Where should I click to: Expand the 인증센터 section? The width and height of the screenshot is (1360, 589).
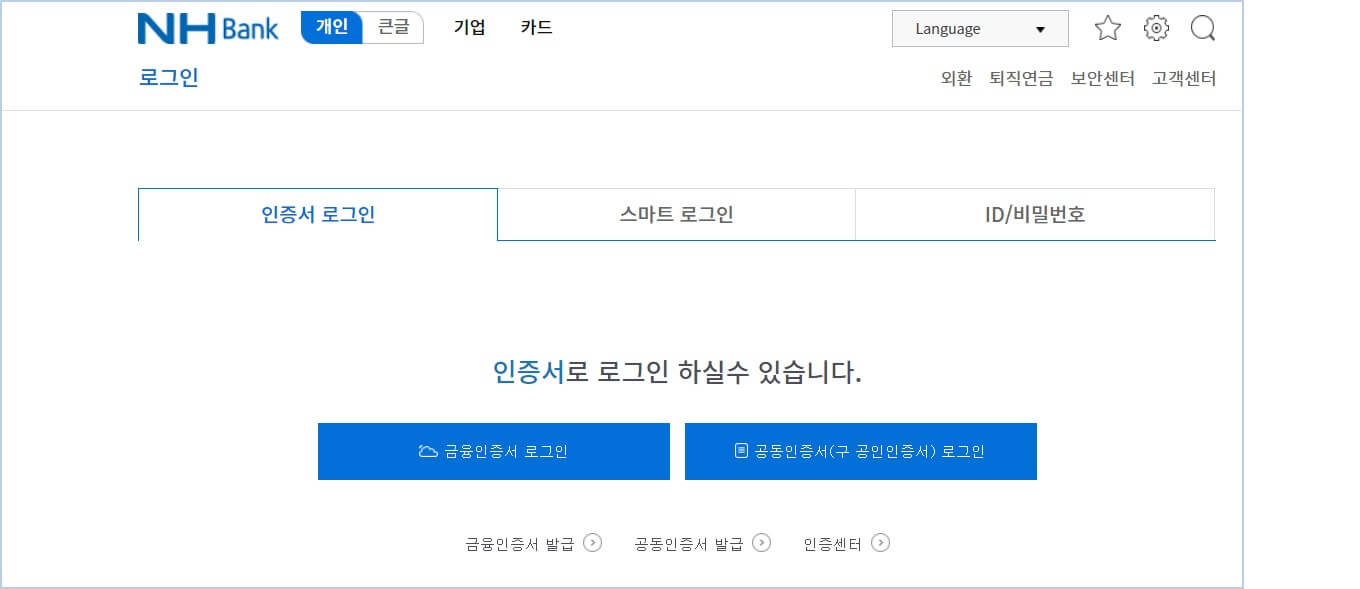[845, 543]
